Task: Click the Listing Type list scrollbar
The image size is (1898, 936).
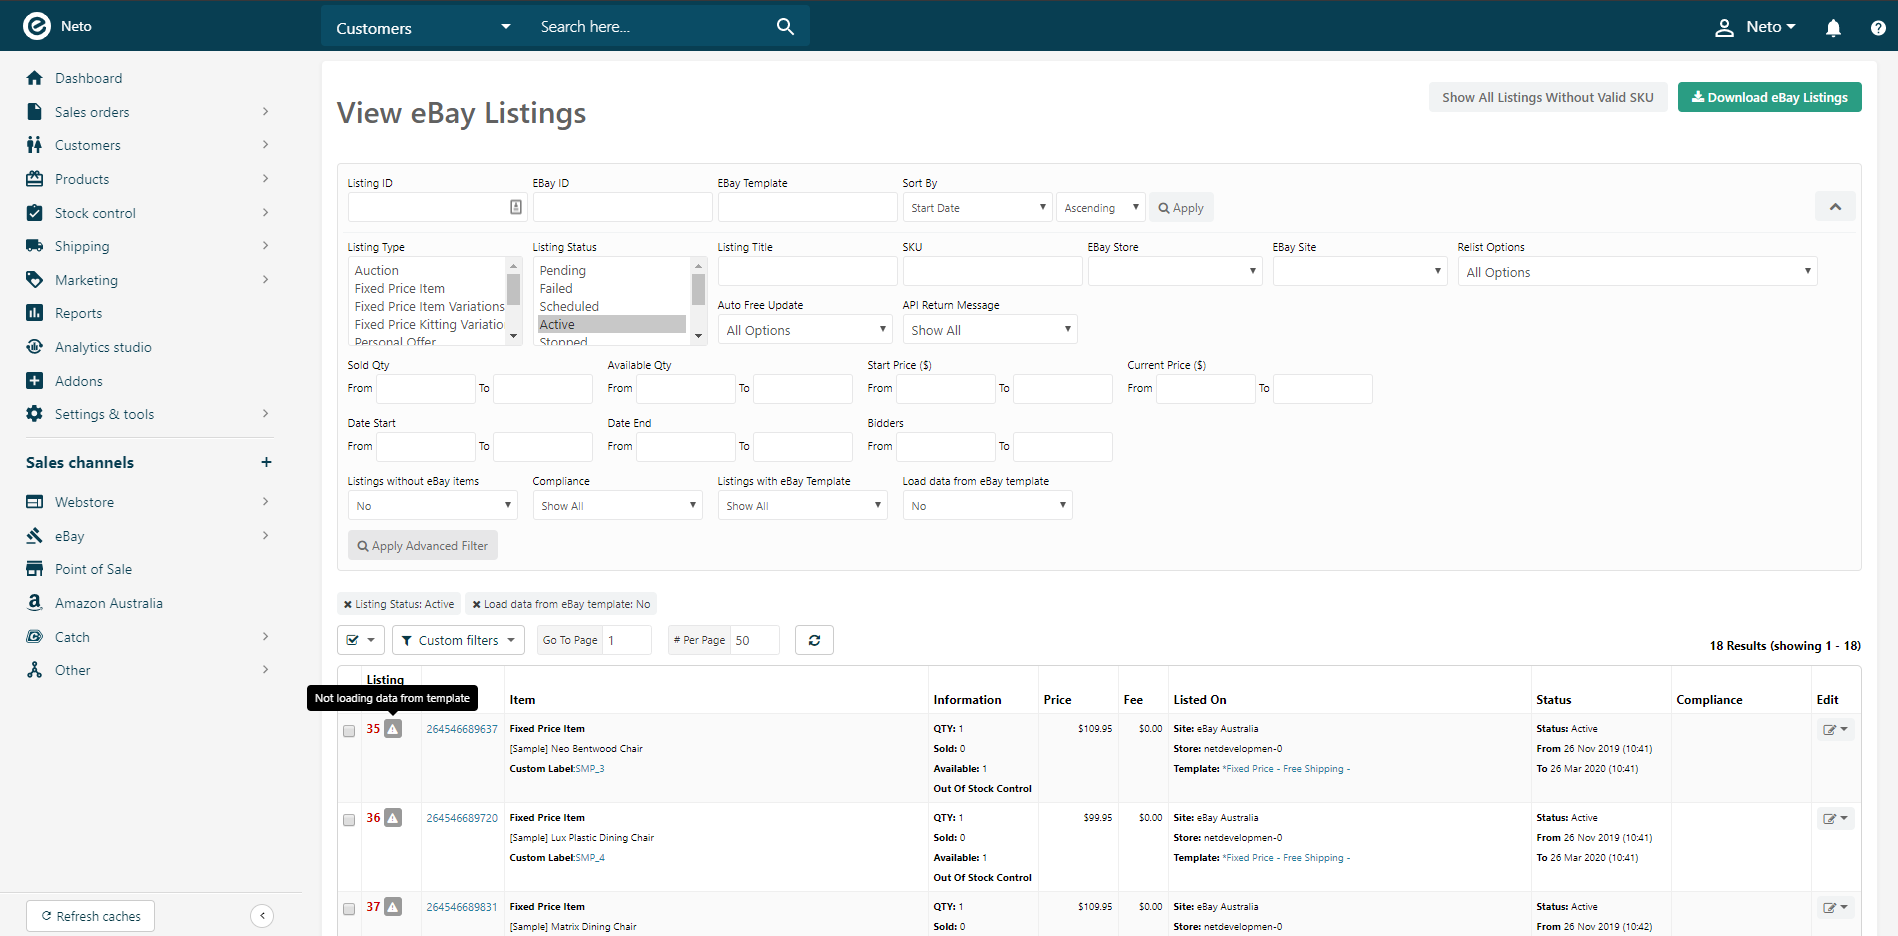Action: [514, 301]
